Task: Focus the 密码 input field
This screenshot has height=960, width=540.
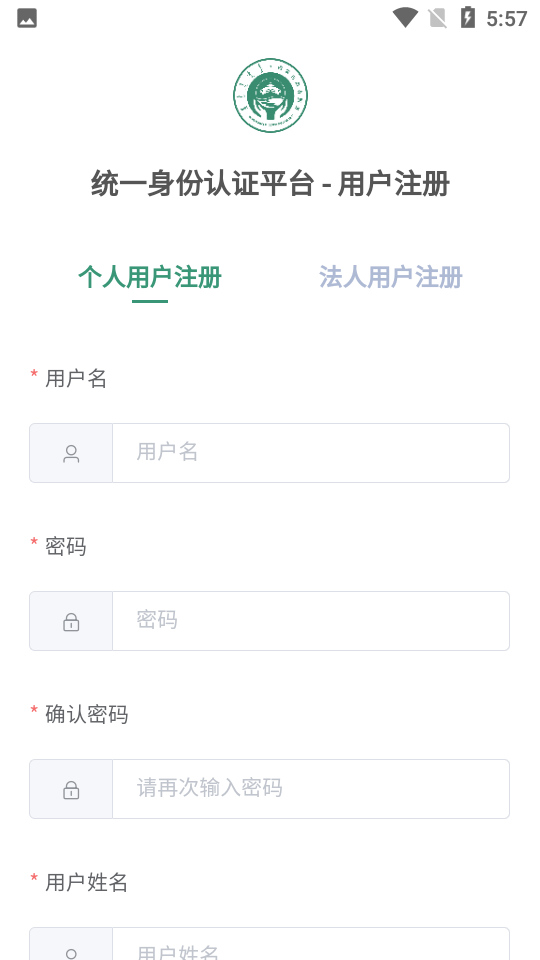Action: point(311,621)
